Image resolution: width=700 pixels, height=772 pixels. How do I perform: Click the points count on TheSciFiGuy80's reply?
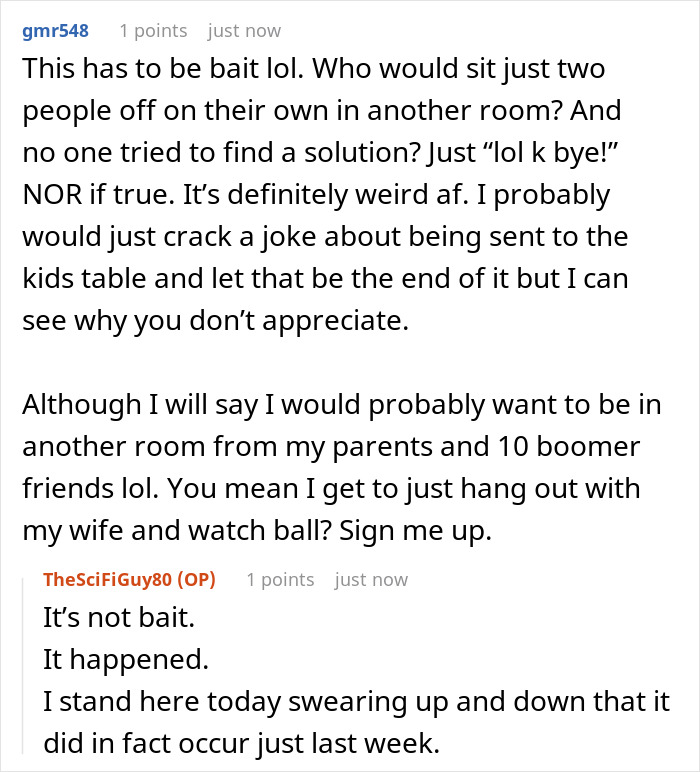pyautogui.click(x=280, y=580)
